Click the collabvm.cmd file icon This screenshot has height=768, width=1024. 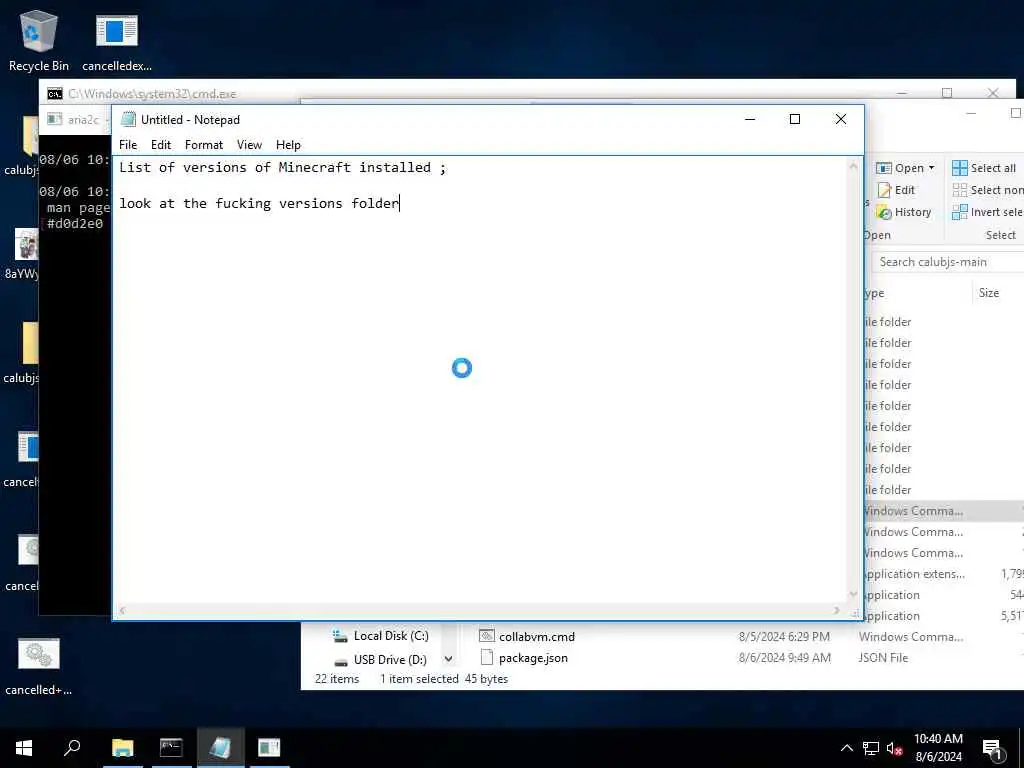tap(487, 636)
